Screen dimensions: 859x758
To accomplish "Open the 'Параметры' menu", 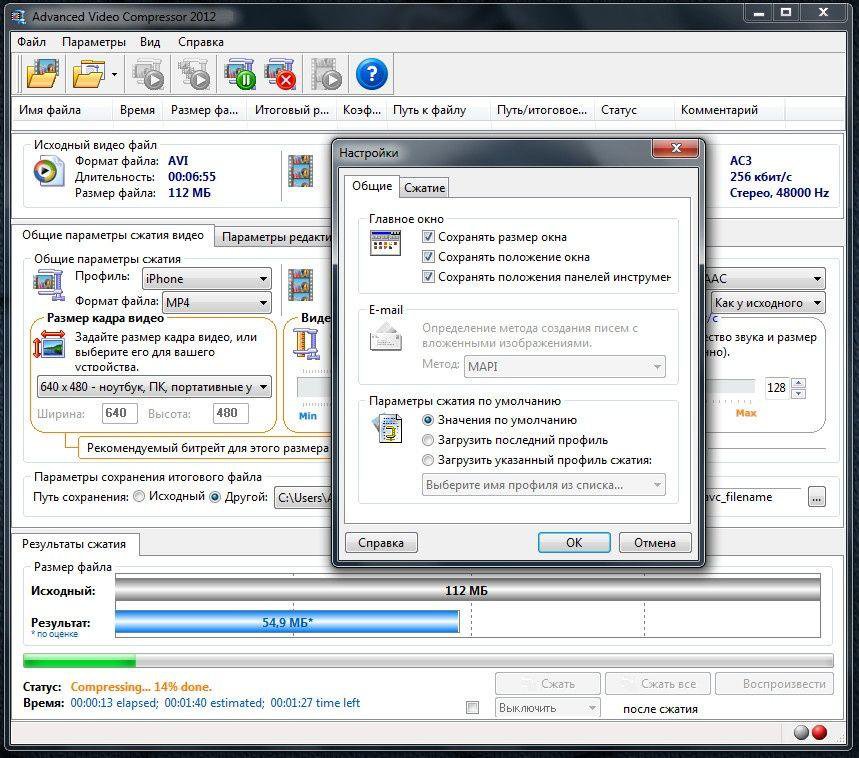I will pos(93,42).
